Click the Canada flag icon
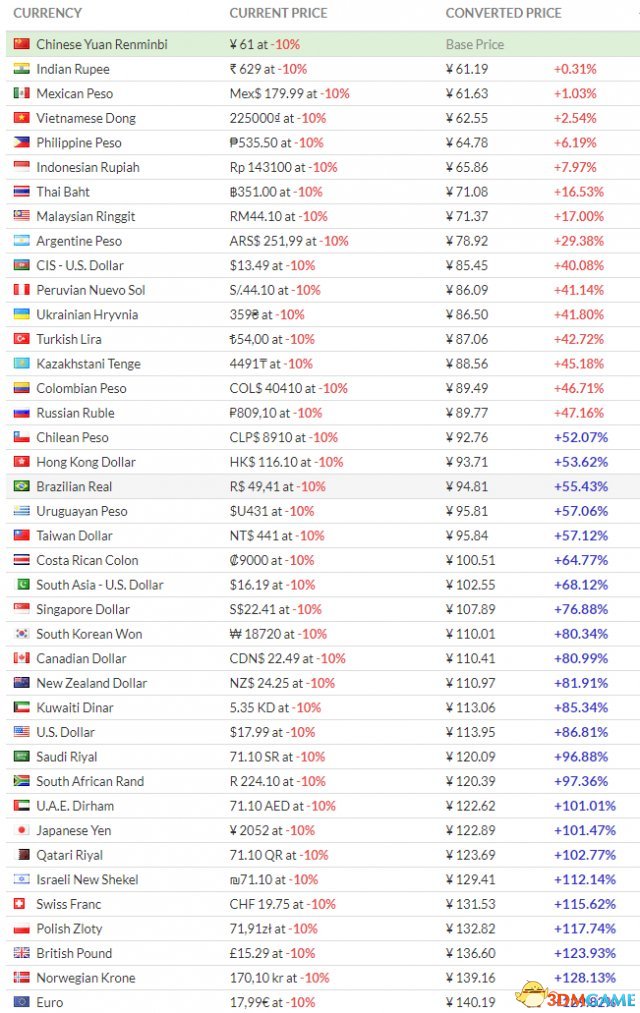 pos(21,658)
